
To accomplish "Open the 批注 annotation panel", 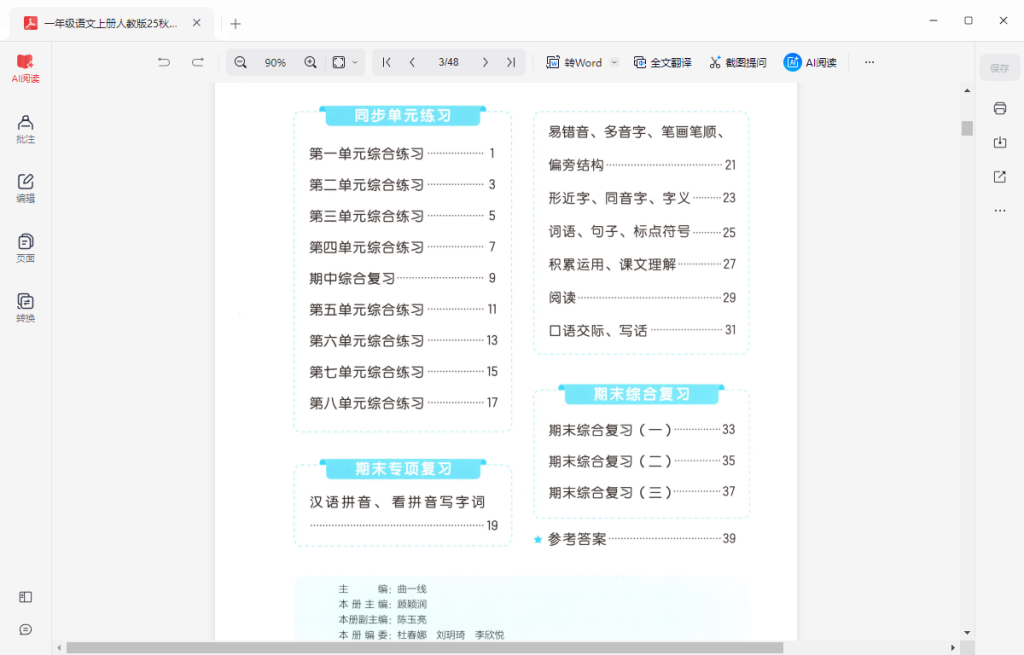I will pos(24,131).
